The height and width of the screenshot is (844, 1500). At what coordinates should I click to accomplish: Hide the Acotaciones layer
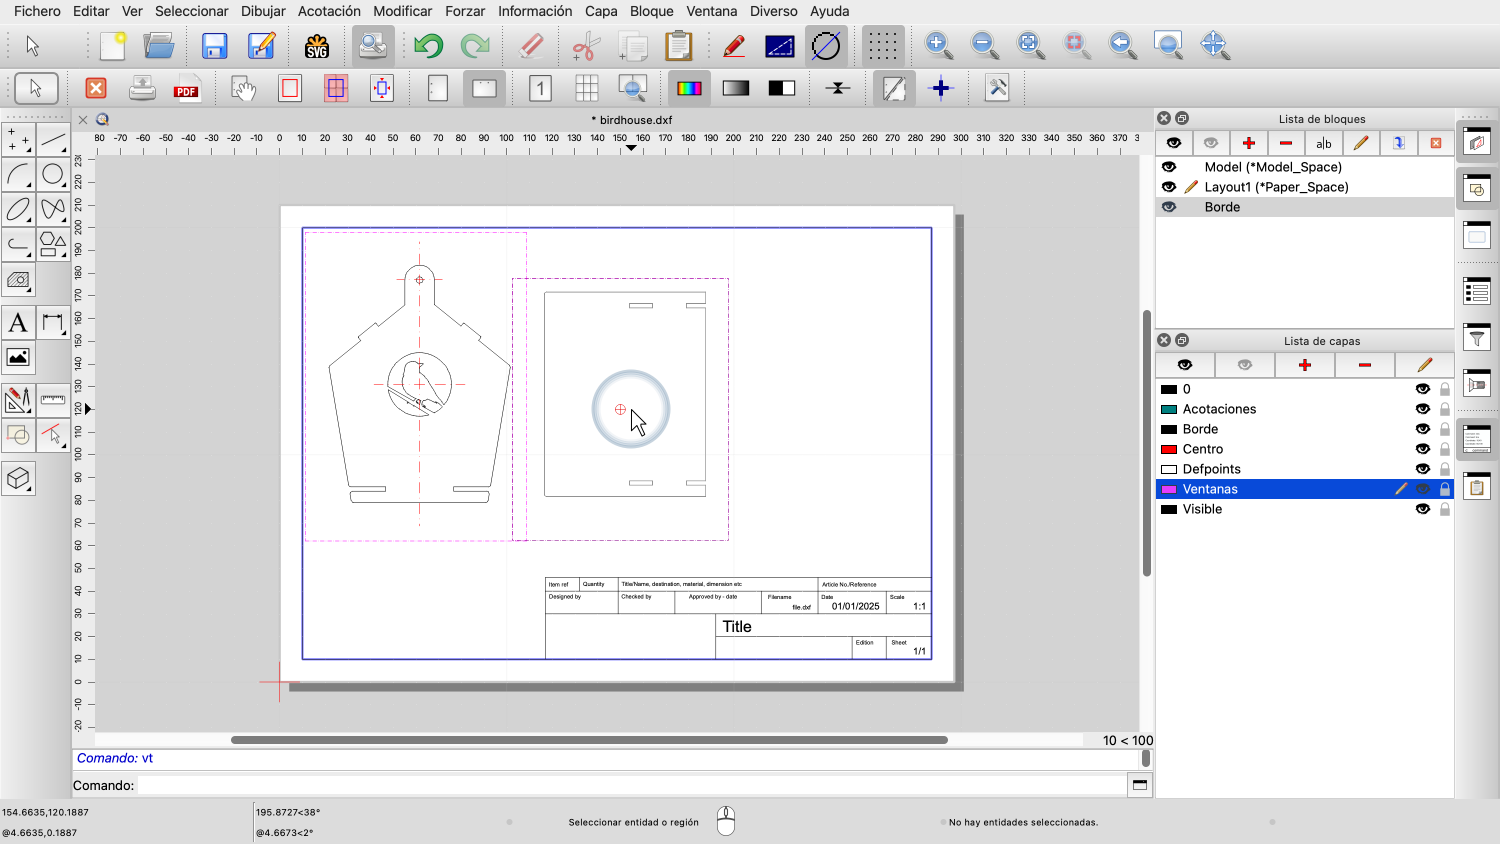point(1422,409)
